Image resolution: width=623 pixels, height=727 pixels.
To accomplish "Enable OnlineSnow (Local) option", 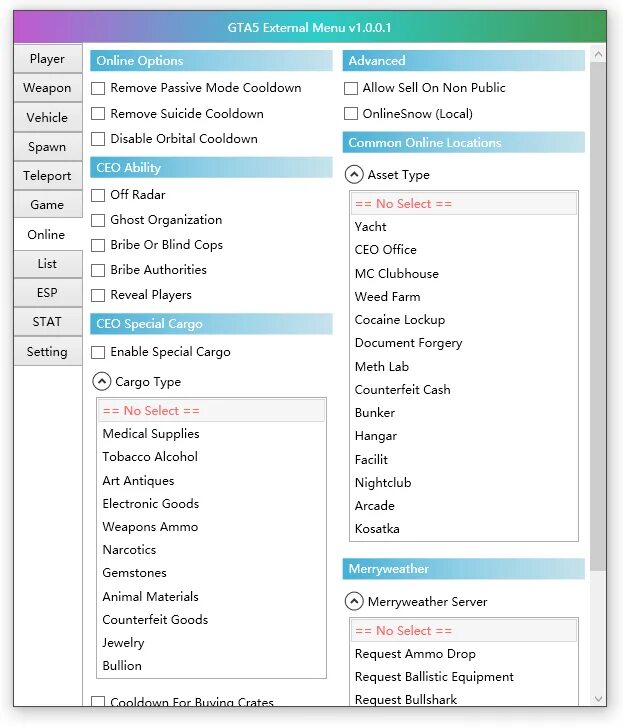I will coord(351,114).
